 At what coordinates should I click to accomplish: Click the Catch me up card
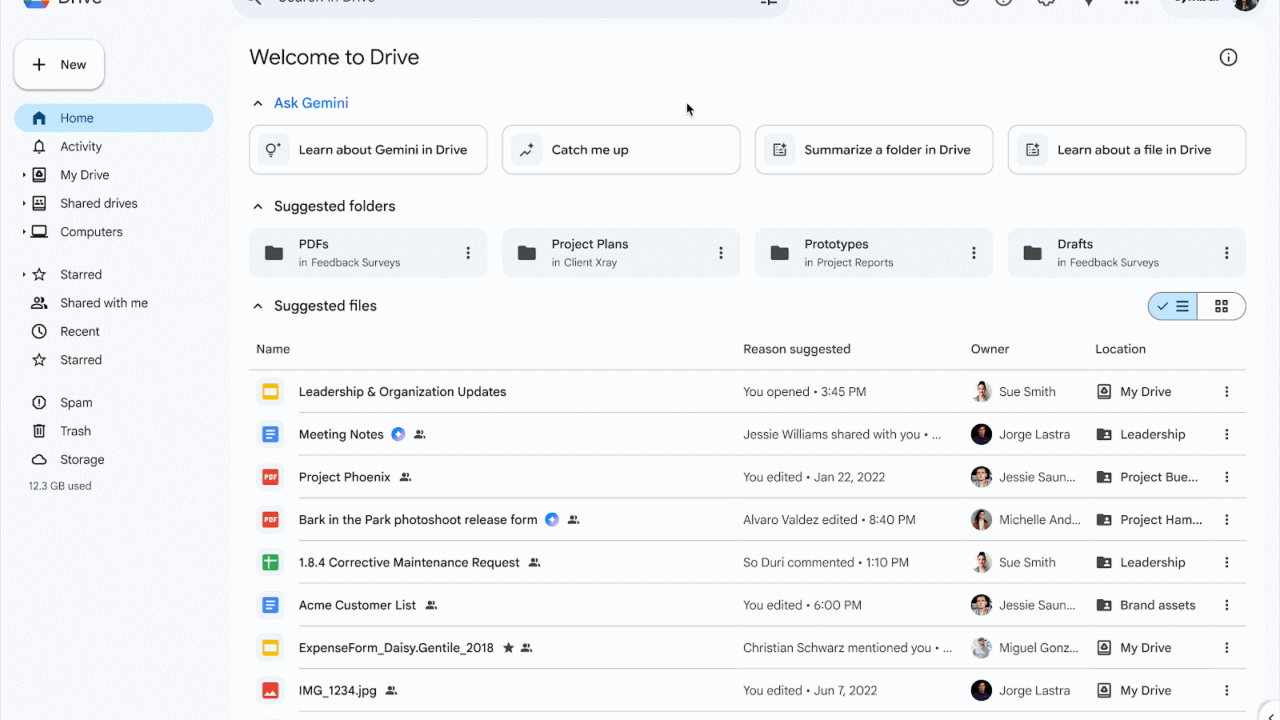pos(621,150)
